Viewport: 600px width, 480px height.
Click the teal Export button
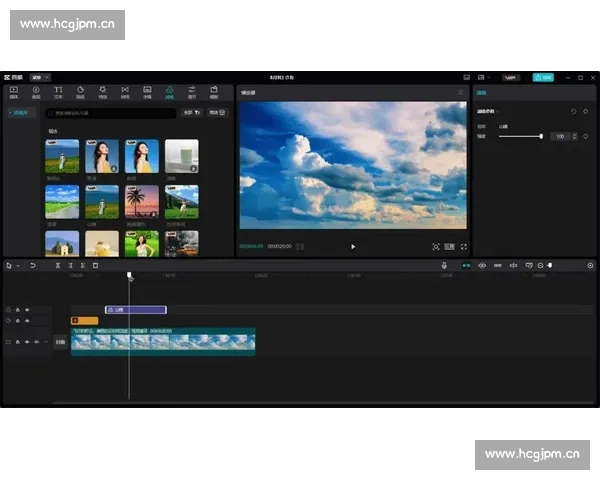coord(543,76)
